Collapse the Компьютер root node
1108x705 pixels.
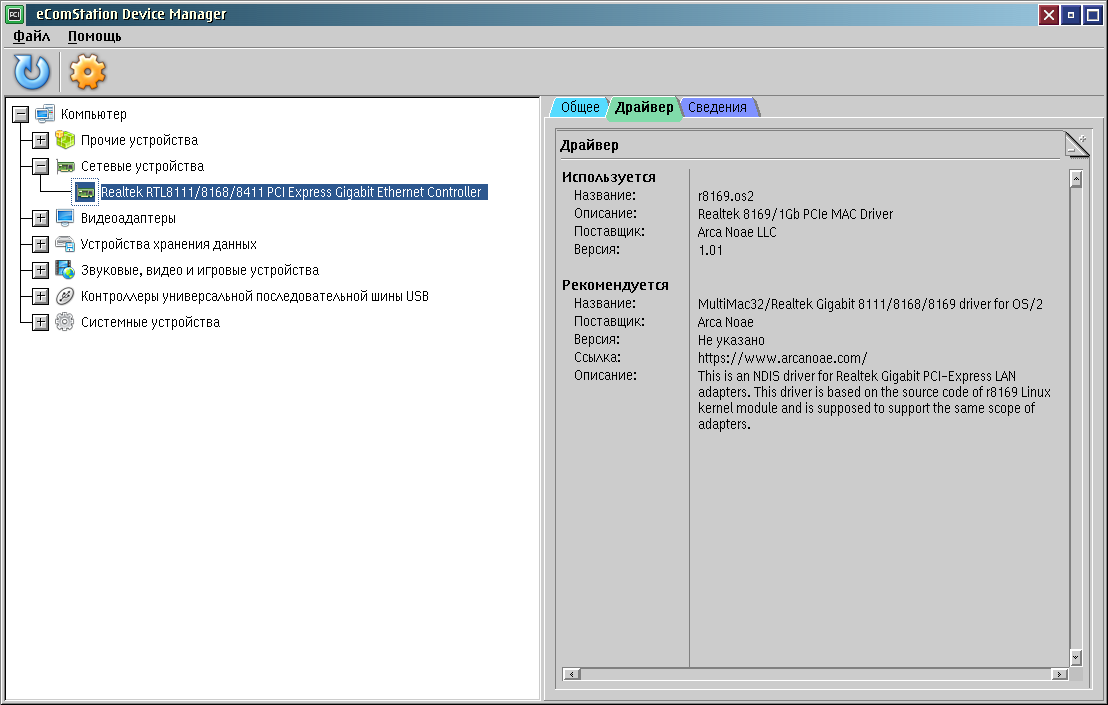pyautogui.click(x=20, y=114)
